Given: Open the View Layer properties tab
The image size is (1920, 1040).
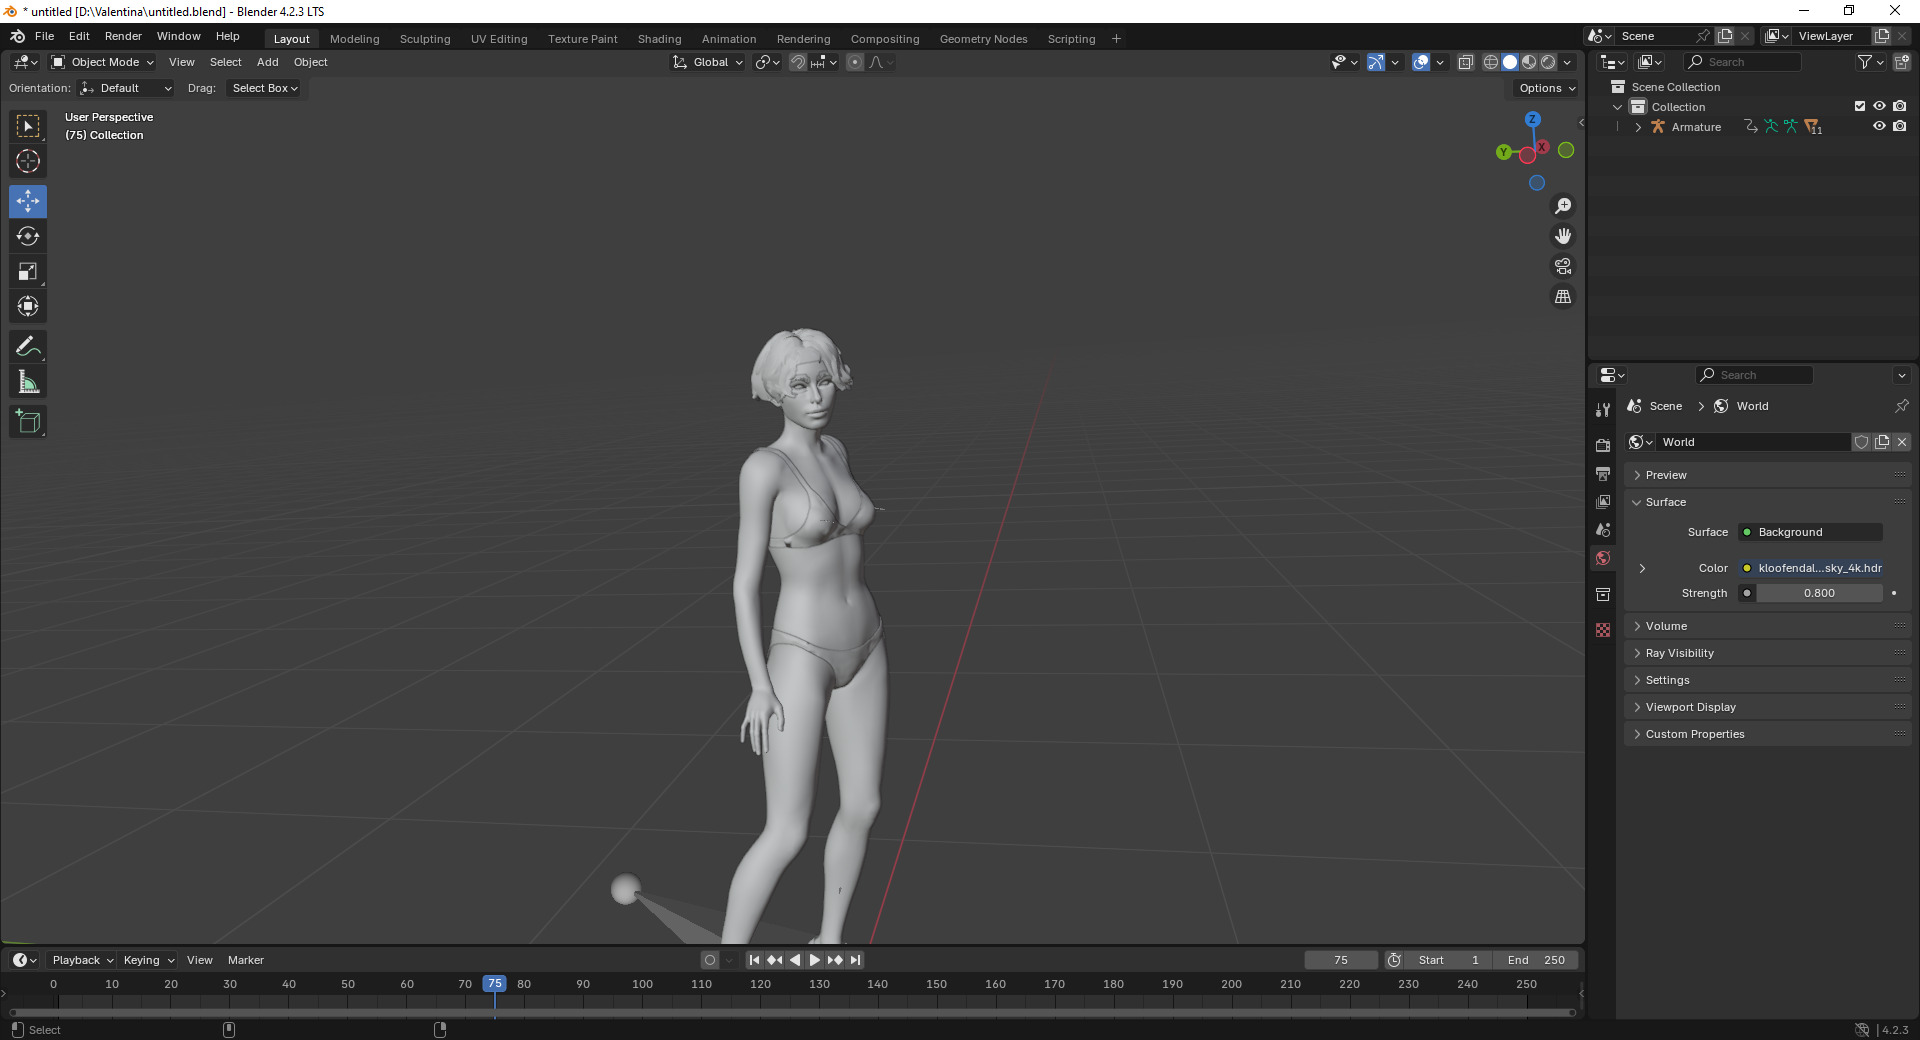Looking at the screenshot, I should (1603, 501).
